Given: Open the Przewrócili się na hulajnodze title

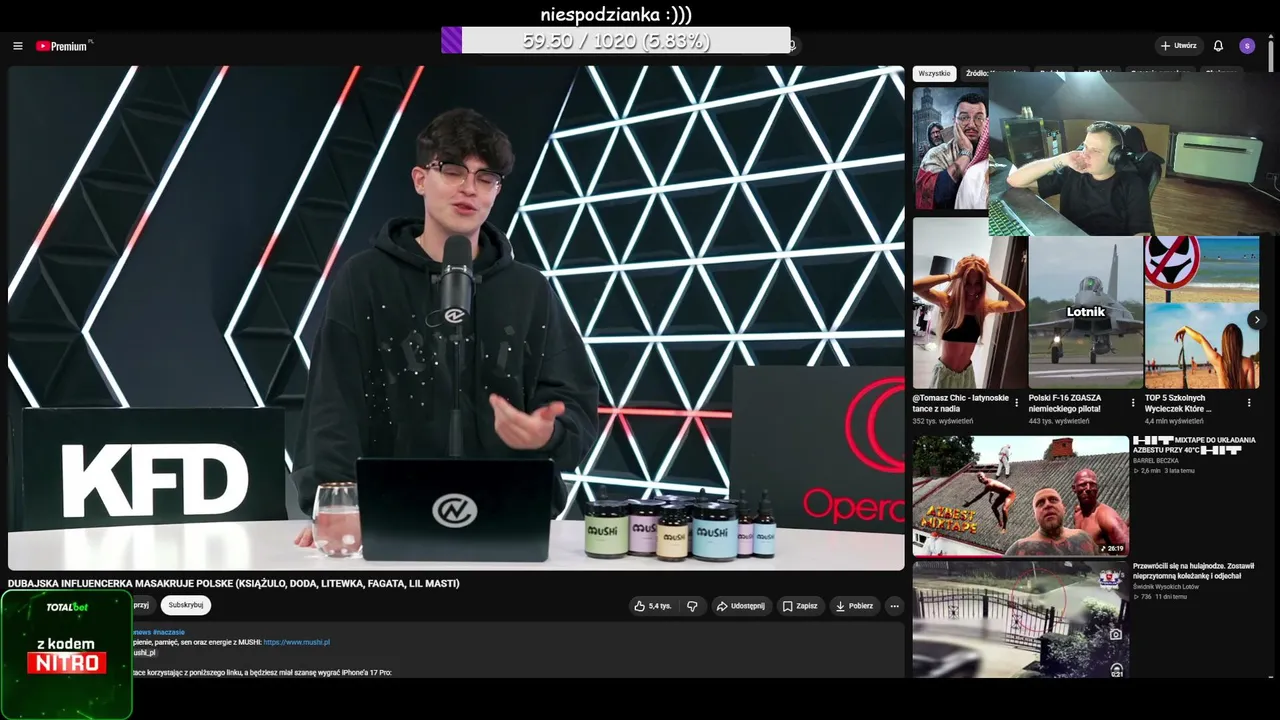Looking at the screenshot, I should (x=1193, y=571).
